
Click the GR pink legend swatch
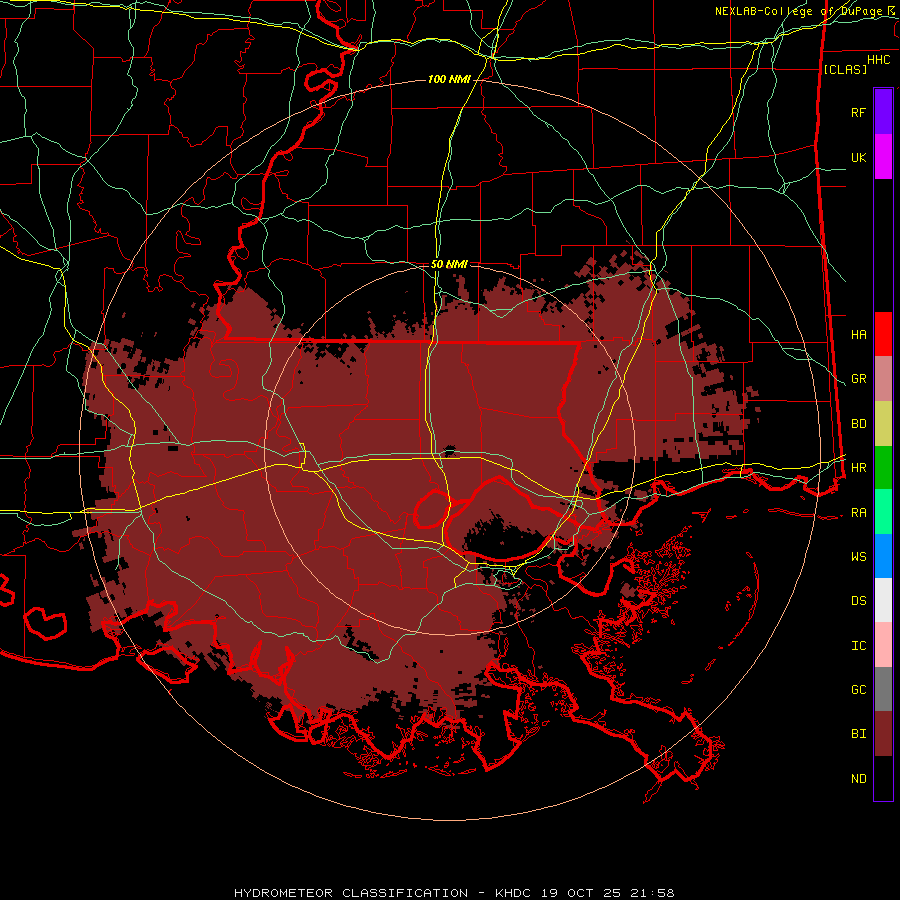[x=883, y=379]
